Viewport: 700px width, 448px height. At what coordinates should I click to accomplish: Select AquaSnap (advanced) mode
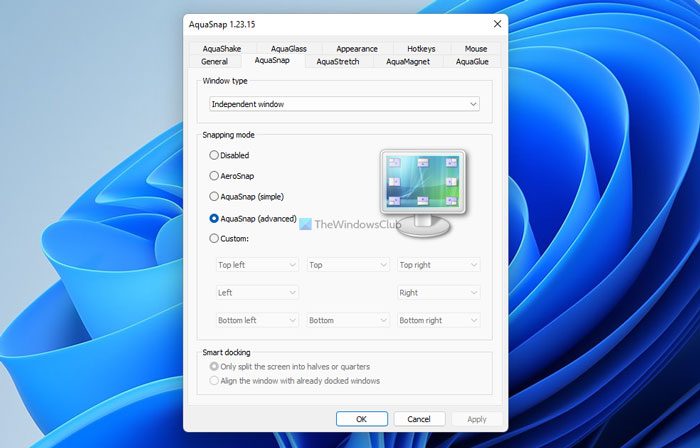(x=253, y=219)
